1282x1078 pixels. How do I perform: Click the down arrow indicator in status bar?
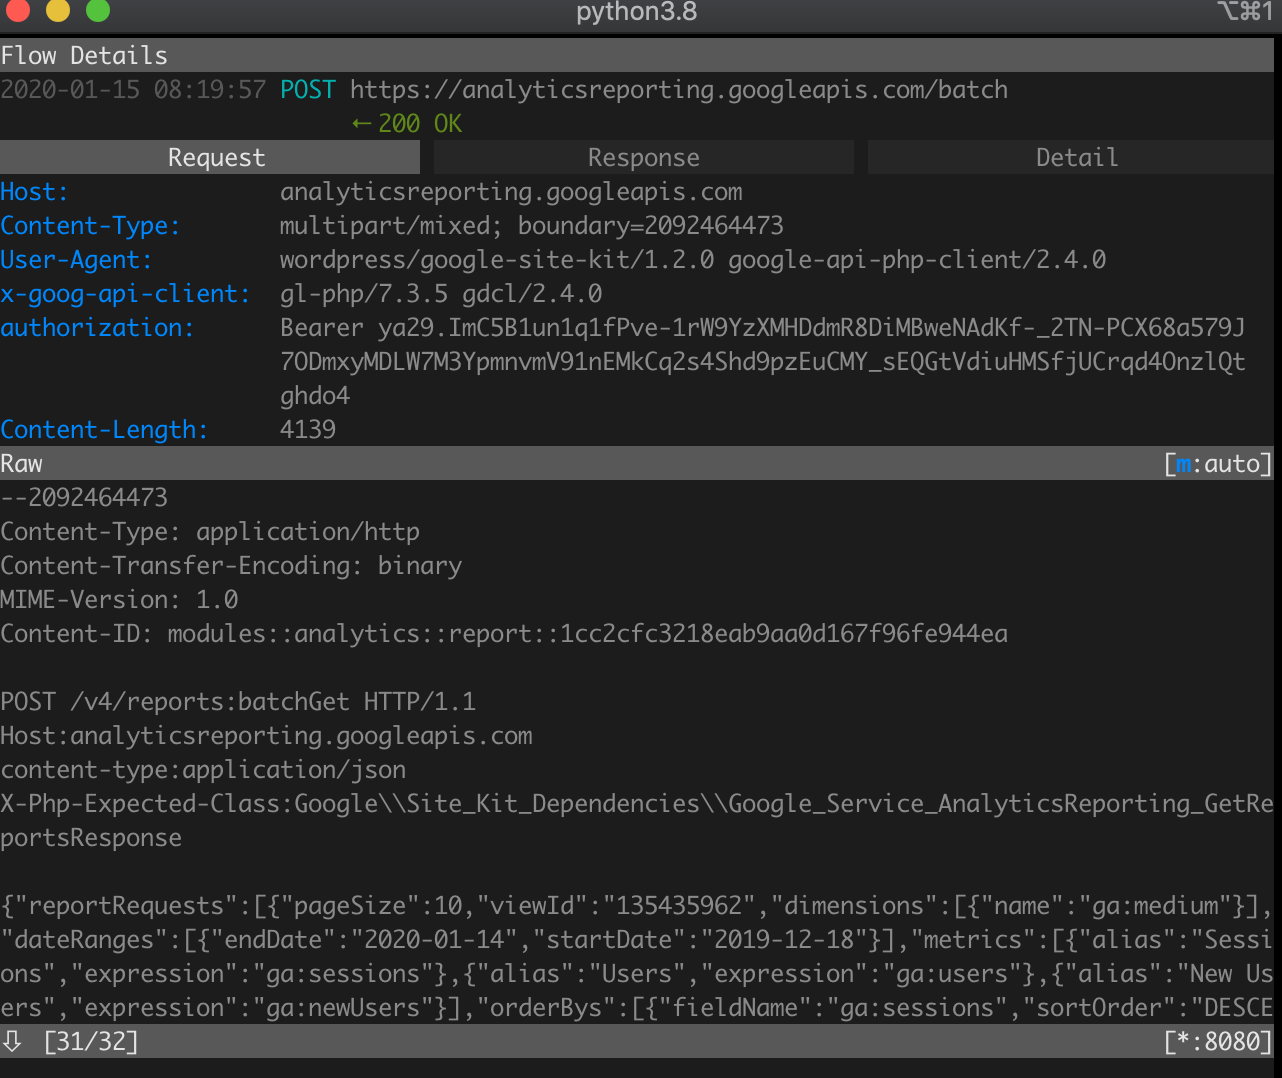click(x=12, y=1042)
